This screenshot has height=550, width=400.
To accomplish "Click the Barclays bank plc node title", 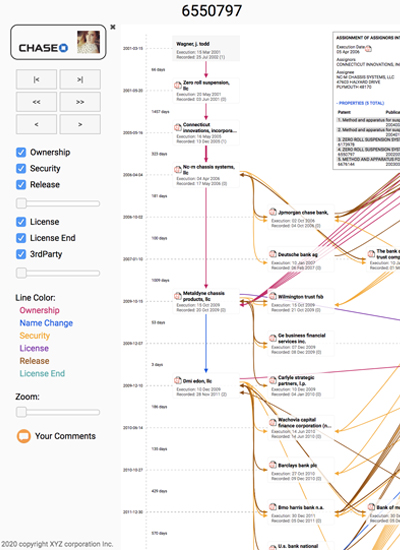I will point(298,465).
